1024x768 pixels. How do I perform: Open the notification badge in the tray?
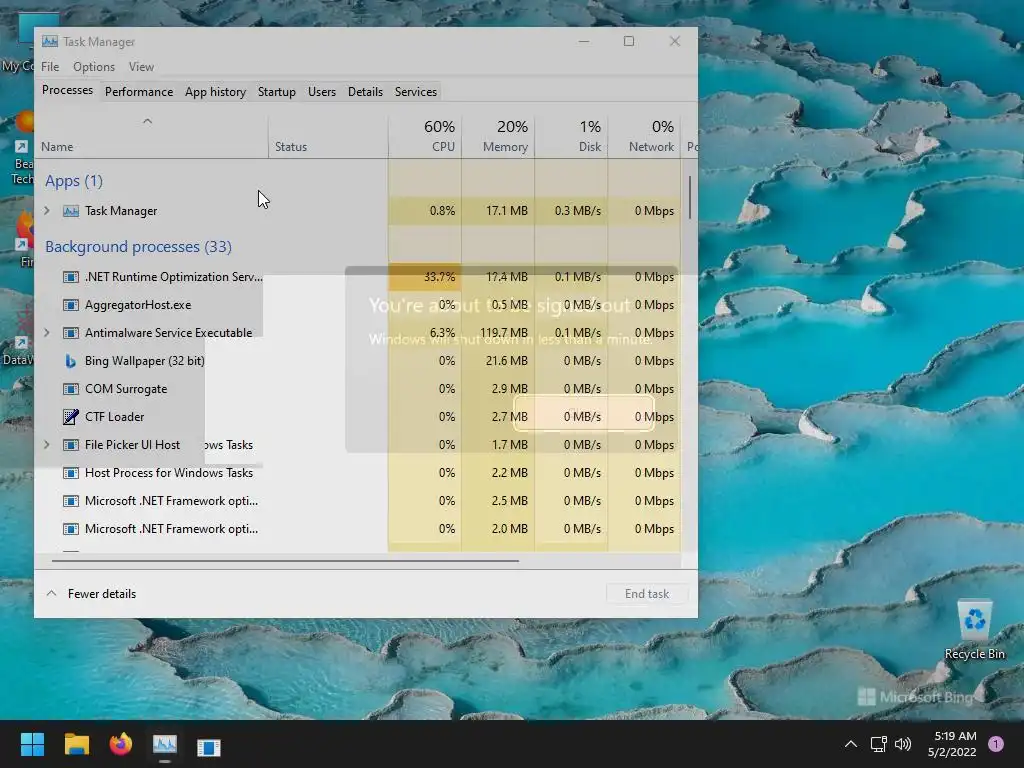[x=996, y=744]
